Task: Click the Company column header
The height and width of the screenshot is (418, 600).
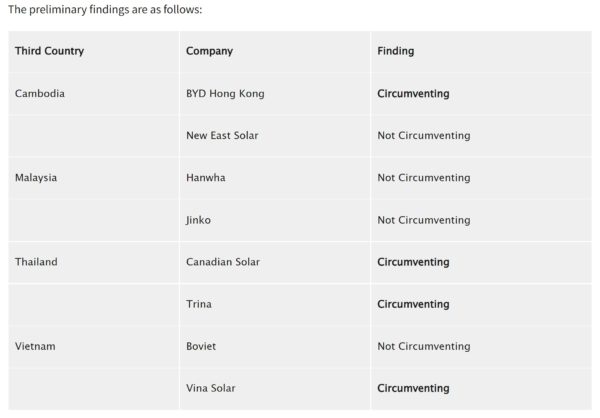Action: pyautogui.click(x=209, y=51)
